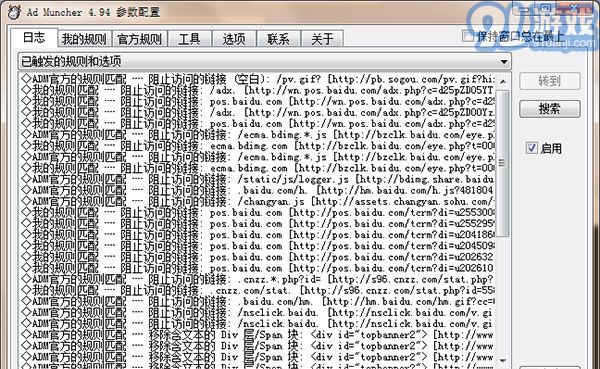
Task: Click the log list scrollbar thumb
Action: click(503, 163)
